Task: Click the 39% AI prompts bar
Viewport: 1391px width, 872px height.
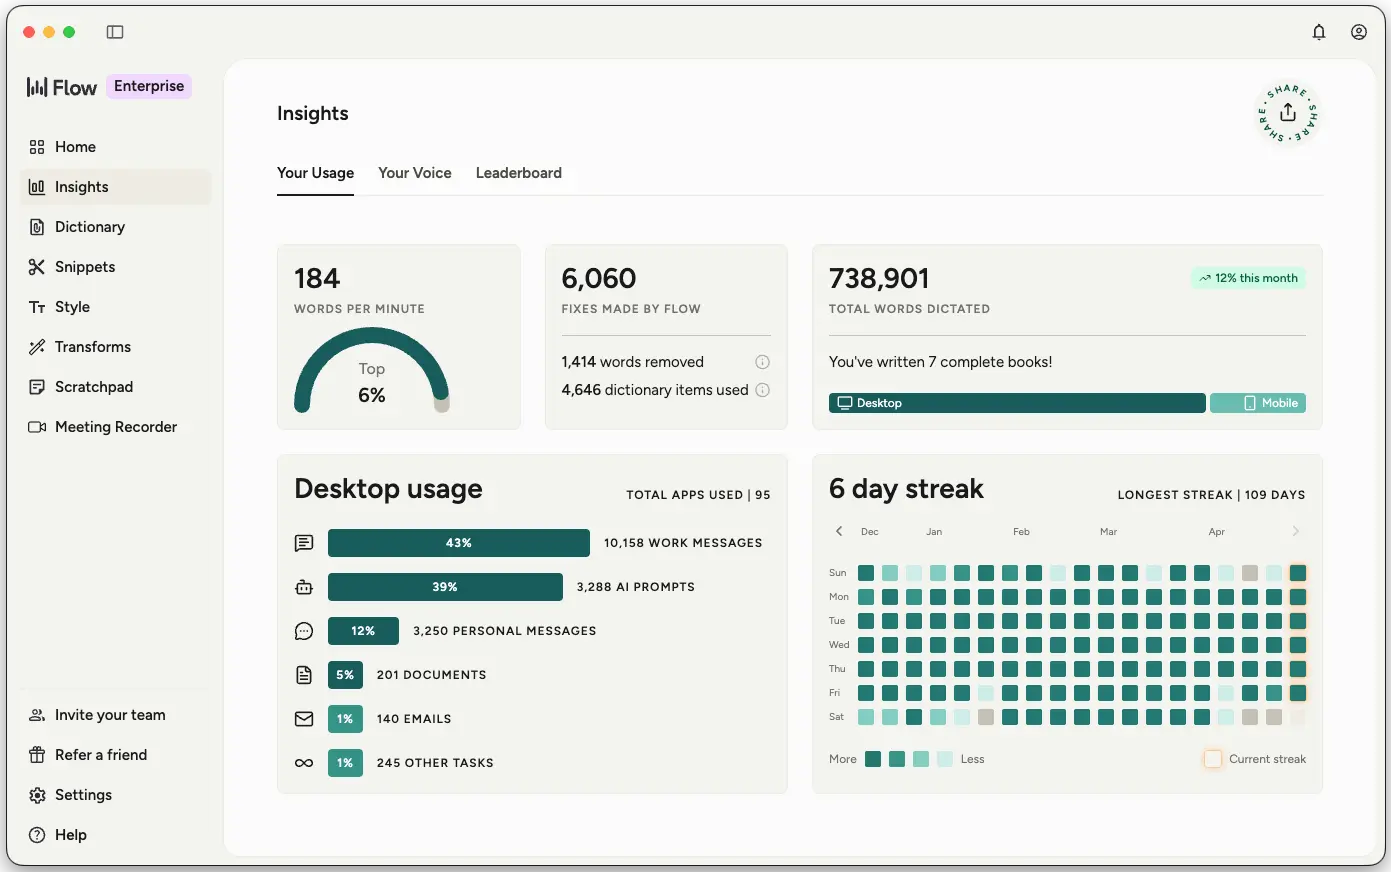Action: click(x=445, y=587)
